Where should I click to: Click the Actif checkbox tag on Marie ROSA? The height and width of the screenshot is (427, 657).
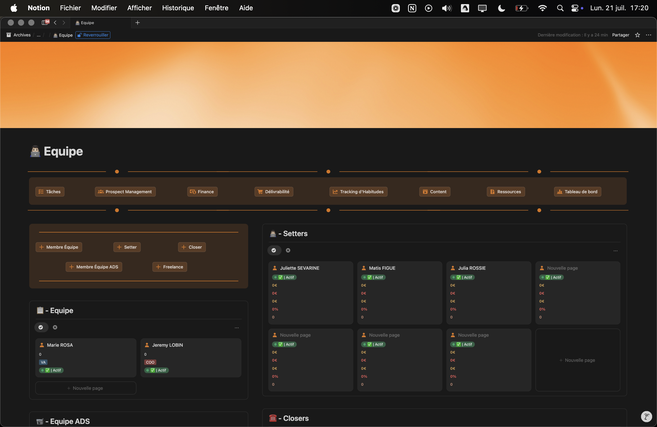click(51, 370)
